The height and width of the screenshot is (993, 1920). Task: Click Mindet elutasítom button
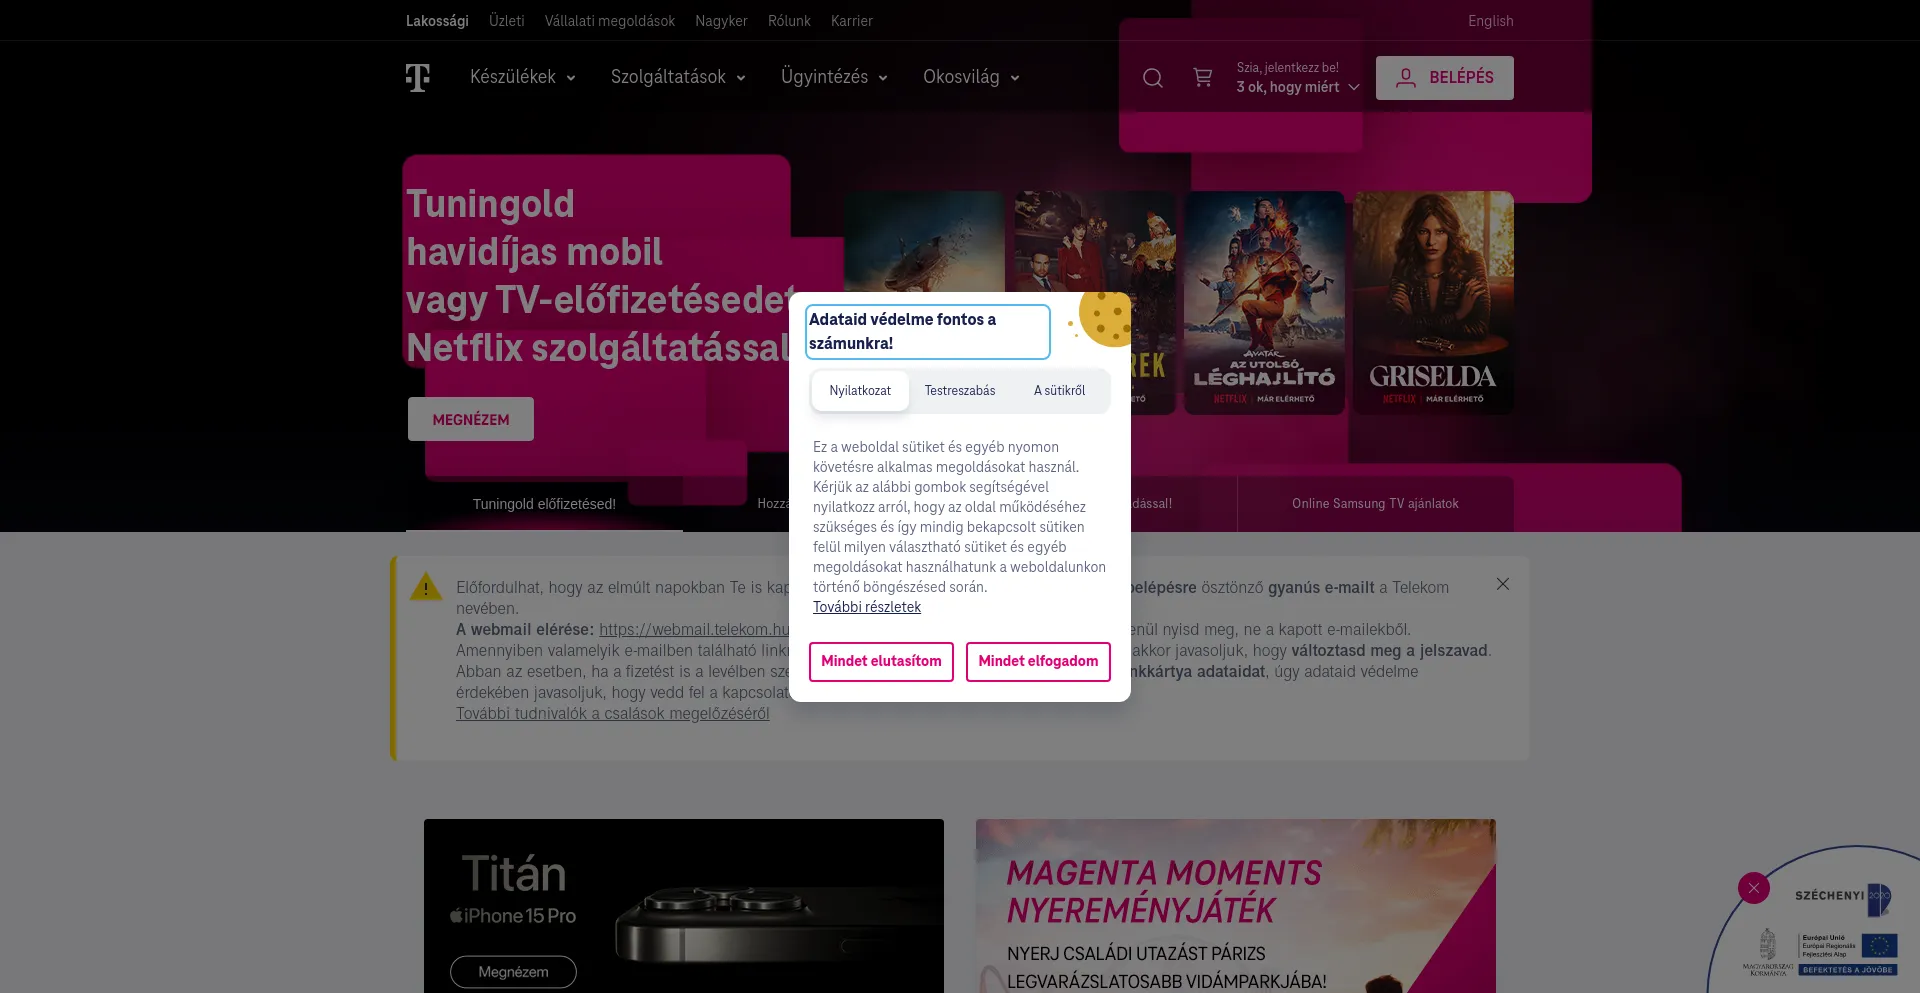881,662
